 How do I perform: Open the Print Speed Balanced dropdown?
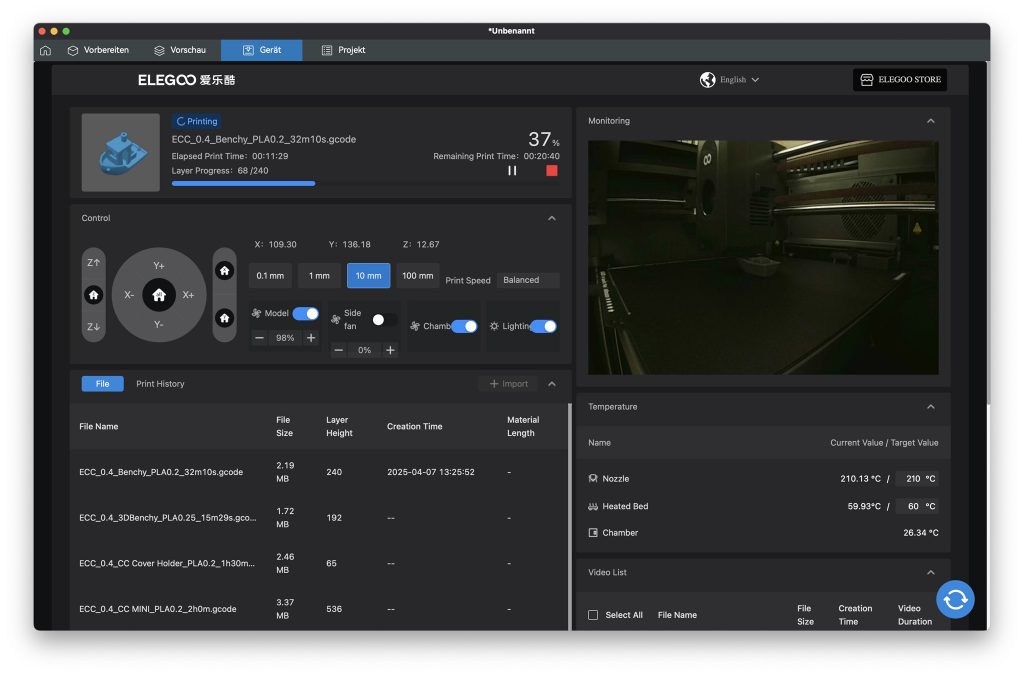tap(527, 280)
